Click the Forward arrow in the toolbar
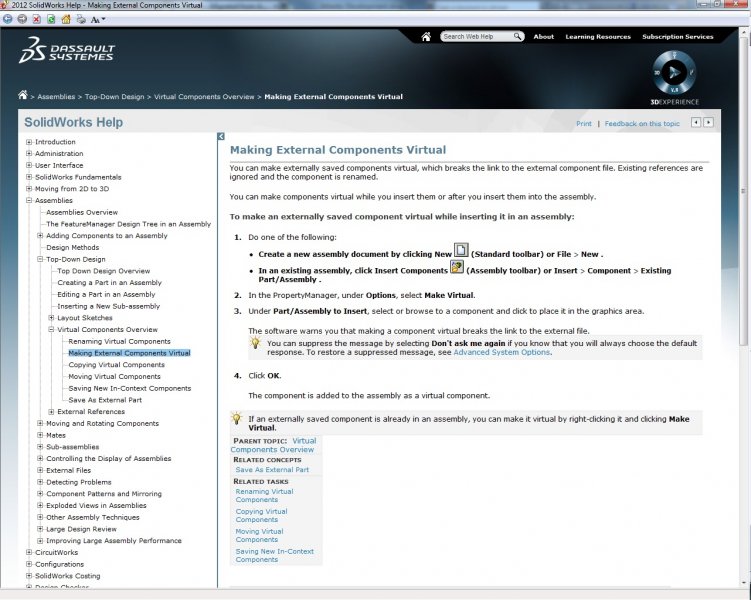Image resolution: width=751 pixels, height=600 pixels. coord(22,19)
